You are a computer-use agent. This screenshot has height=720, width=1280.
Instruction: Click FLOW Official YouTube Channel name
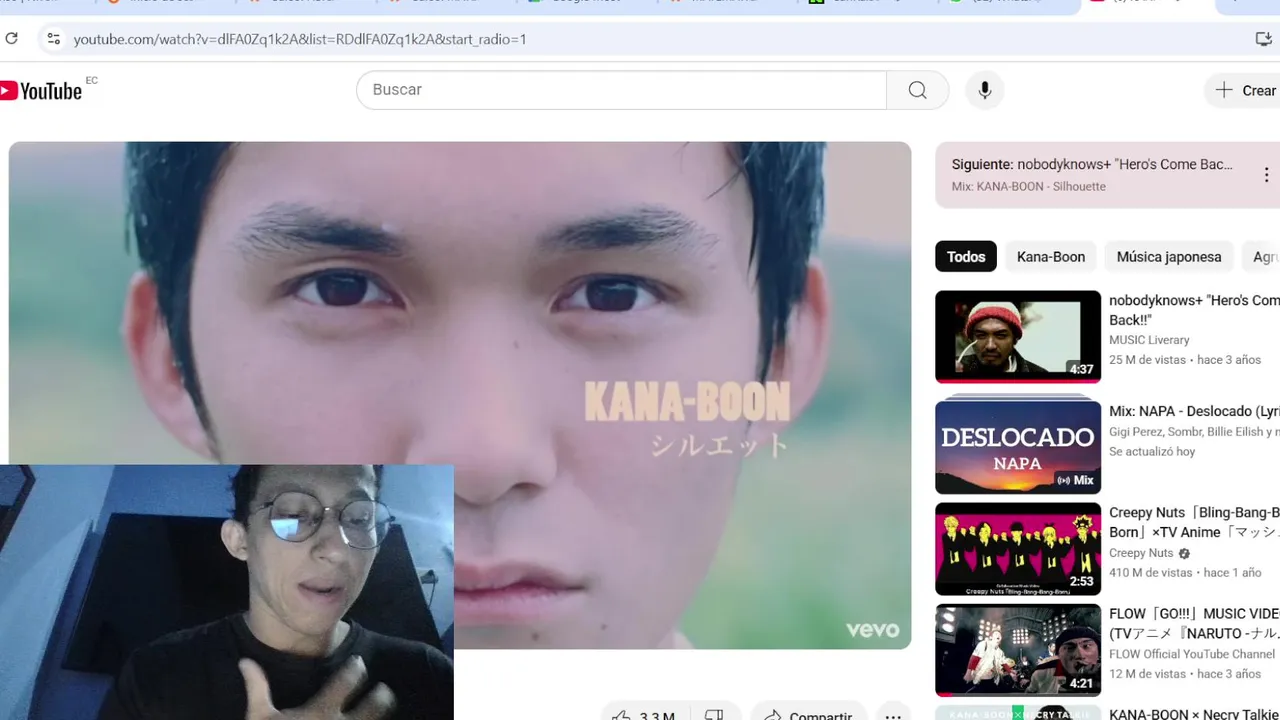tap(1192, 654)
